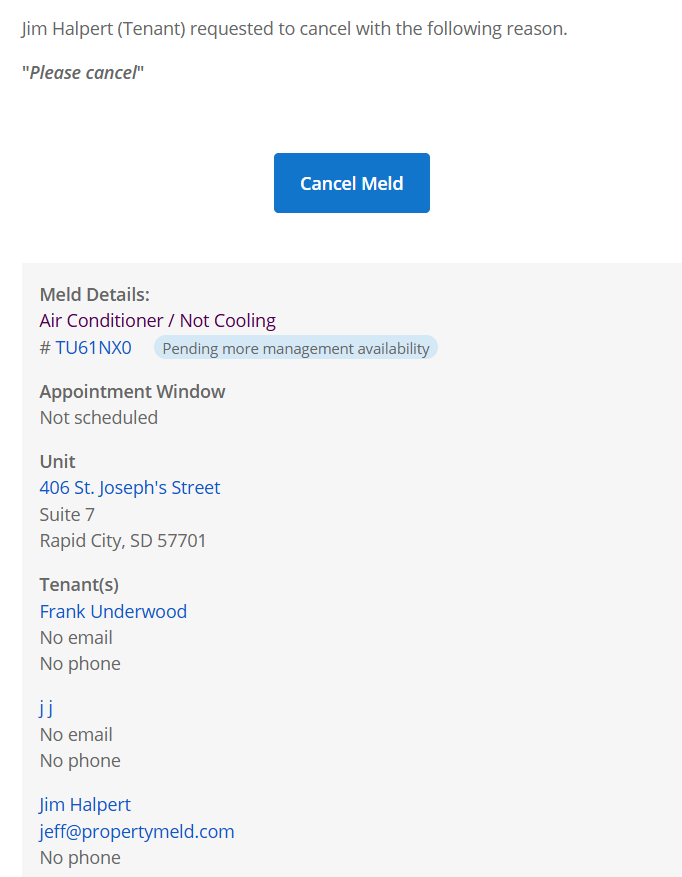This screenshot has width=682, height=877.
Task: Click the Tenant(s) section heading
Action: coord(79,584)
